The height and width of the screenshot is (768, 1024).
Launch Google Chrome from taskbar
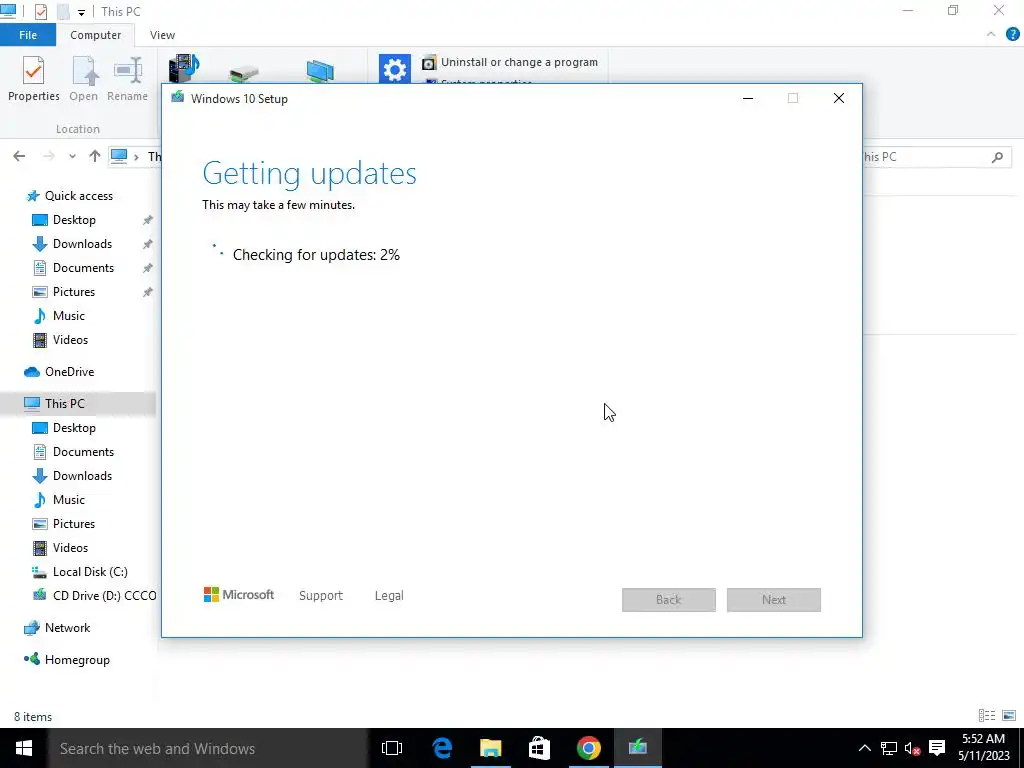click(x=588, y=748)
